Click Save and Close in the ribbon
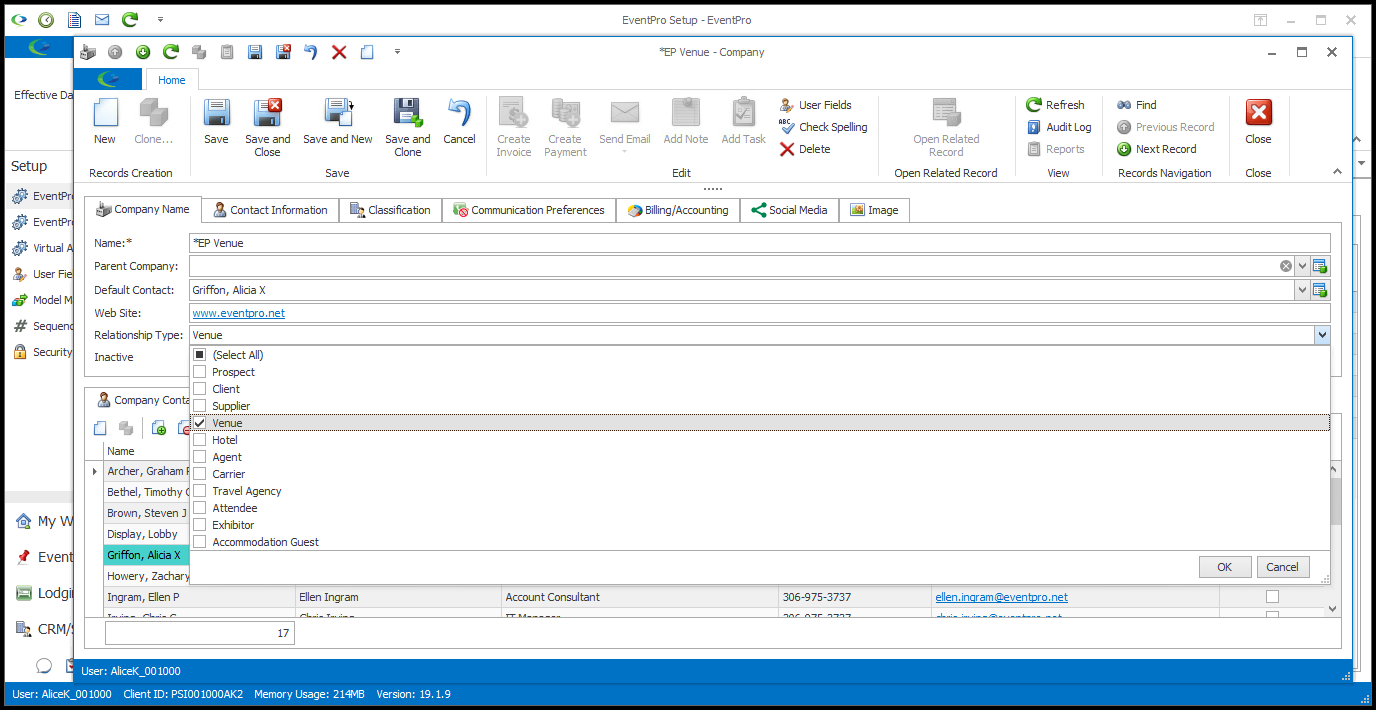Image resolution: width=1376 pixels, height=710 pixels. click(267, 128)
